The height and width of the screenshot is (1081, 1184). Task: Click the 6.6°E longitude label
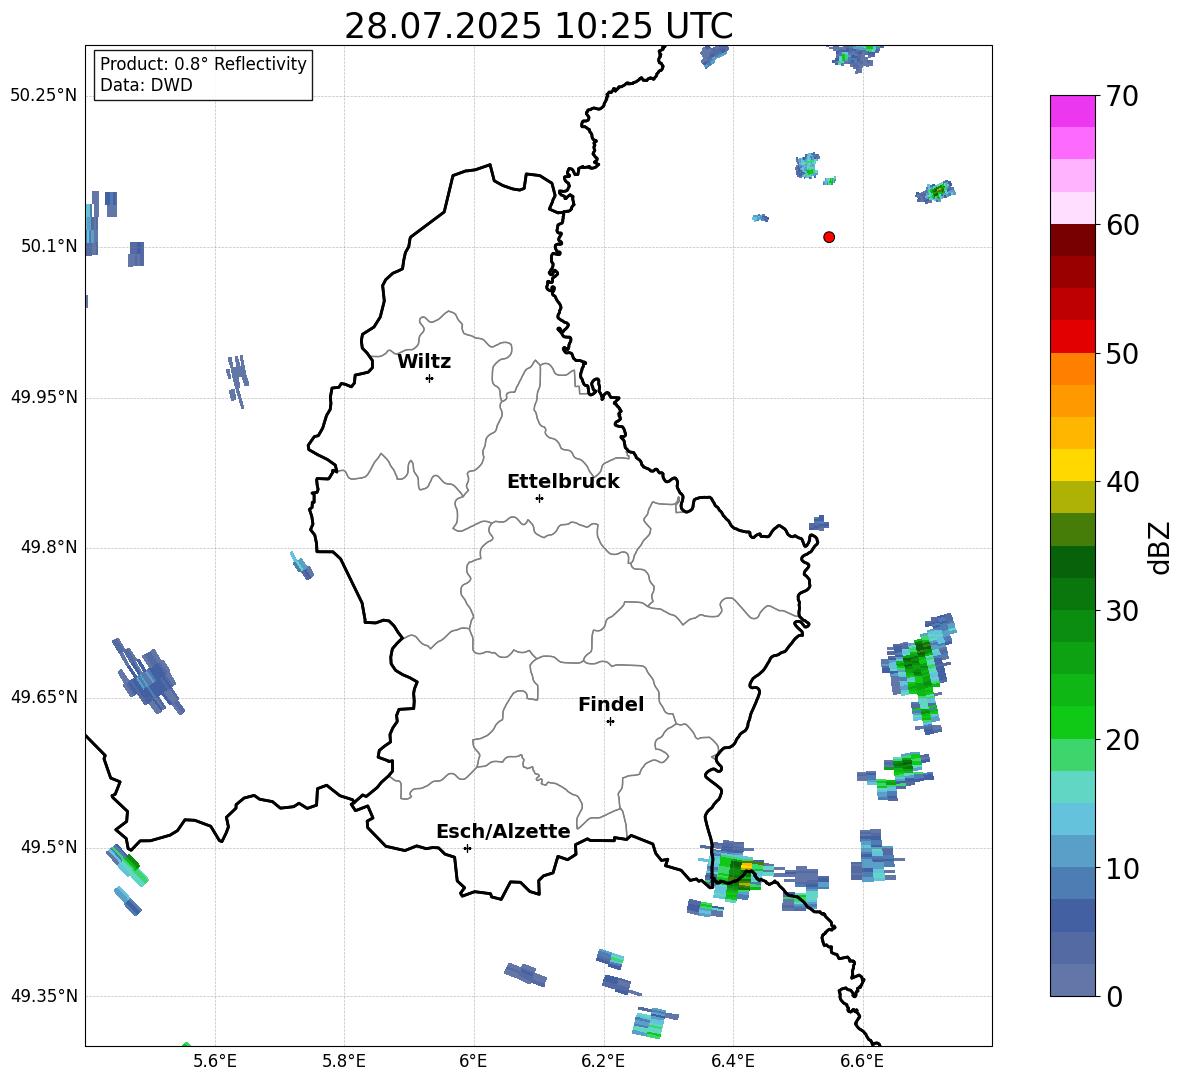click(862, 1061)
